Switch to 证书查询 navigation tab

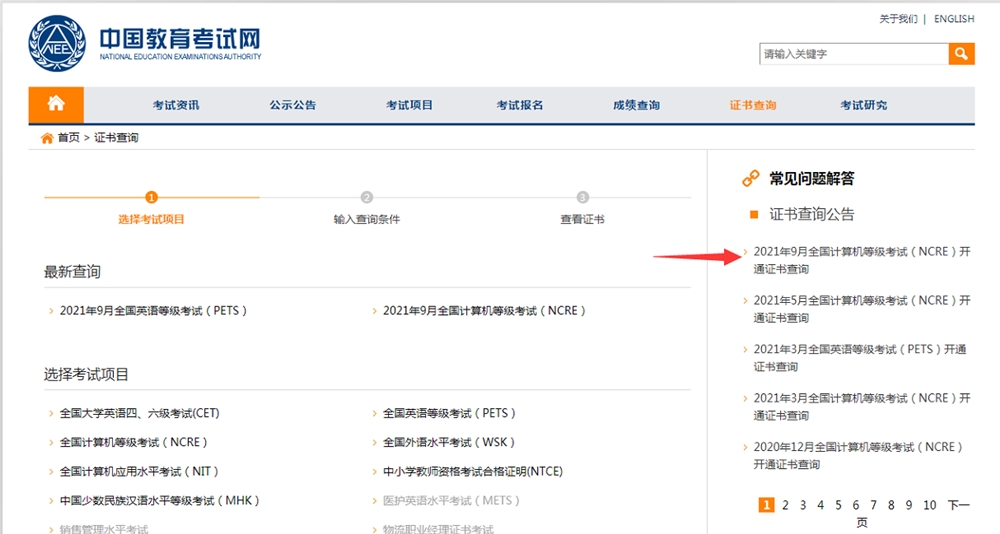coord(752,105)
